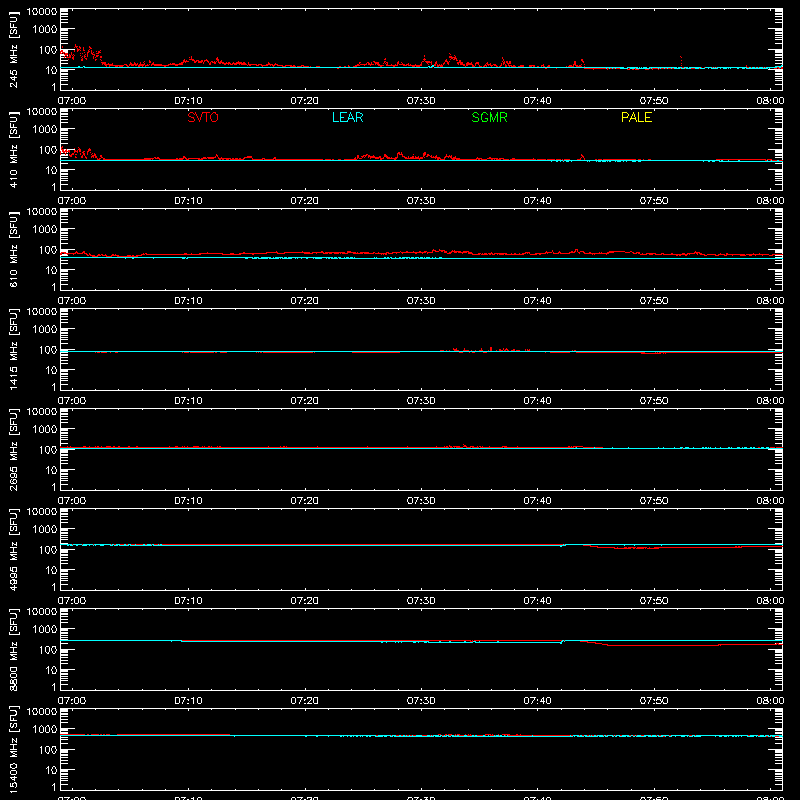Select the 8800 MHz [SFU] axis title
The image size is (800, 800).
[13, 650]
